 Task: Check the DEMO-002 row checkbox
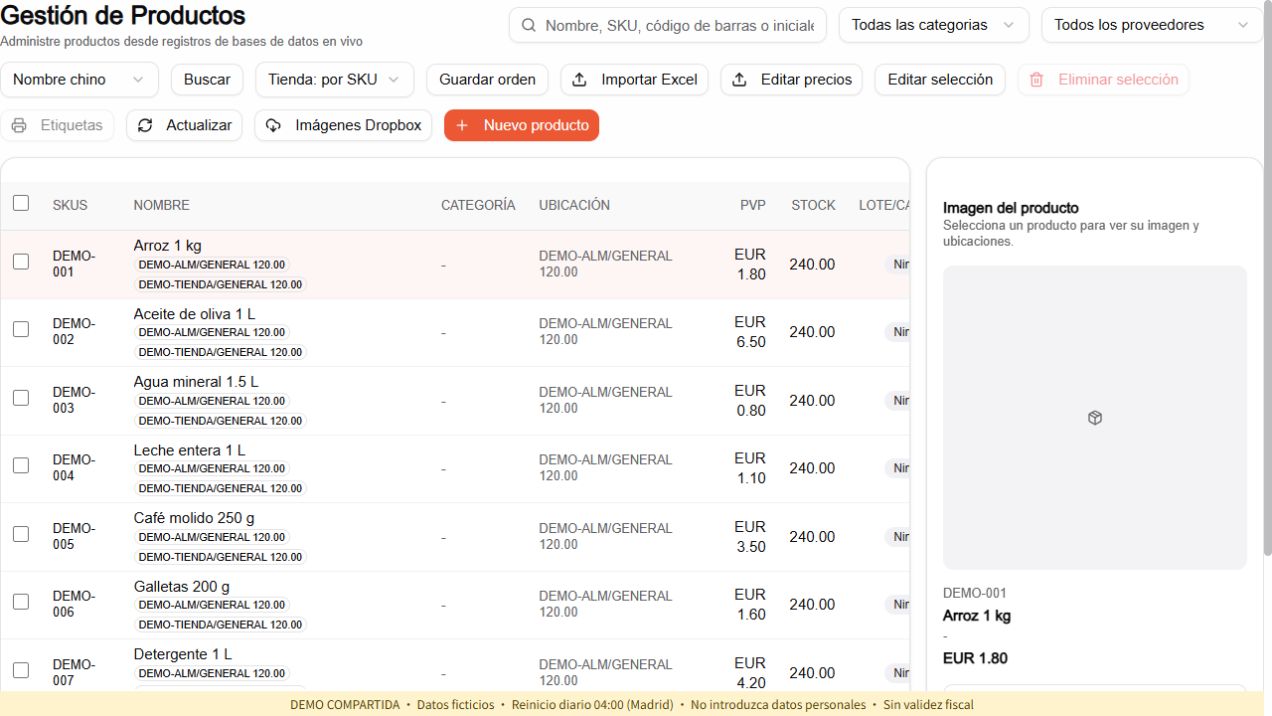[x=21, y=329]
